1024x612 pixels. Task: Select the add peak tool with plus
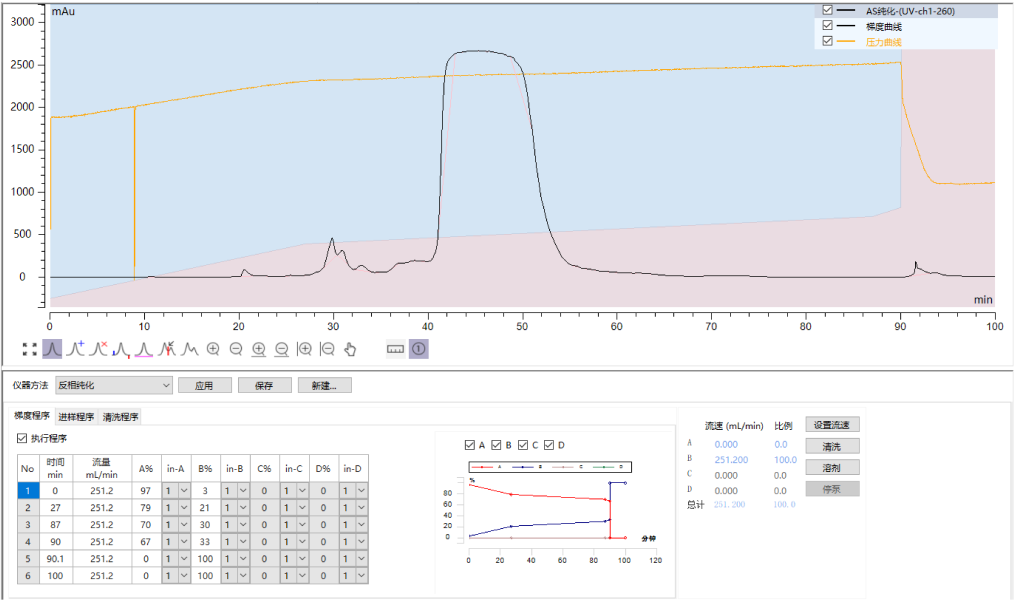coord(75,349)
